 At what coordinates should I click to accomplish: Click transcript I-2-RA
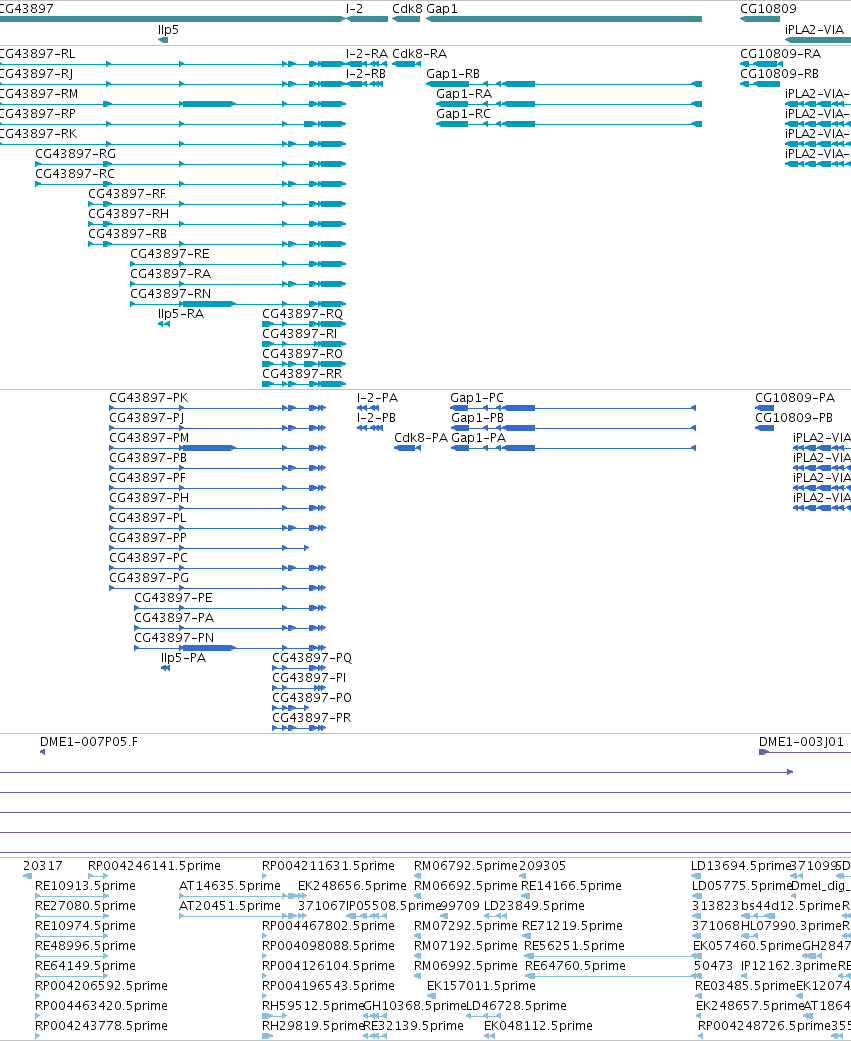coord(366,64)
